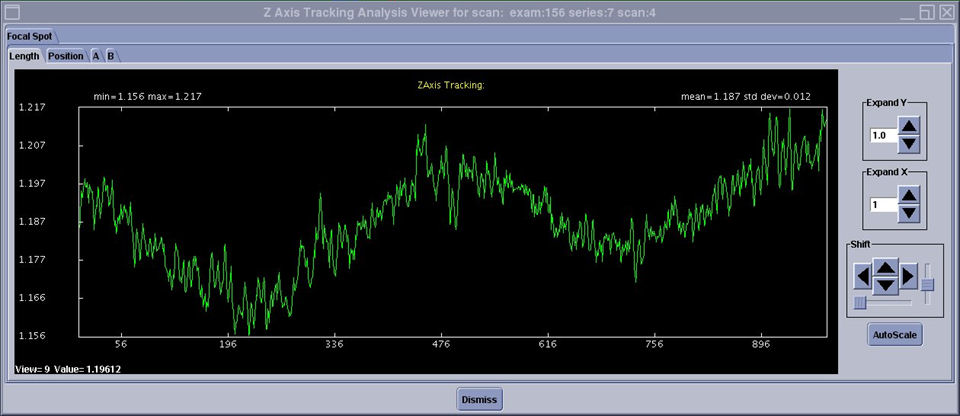Shift the graph down with down arrow

885,285
